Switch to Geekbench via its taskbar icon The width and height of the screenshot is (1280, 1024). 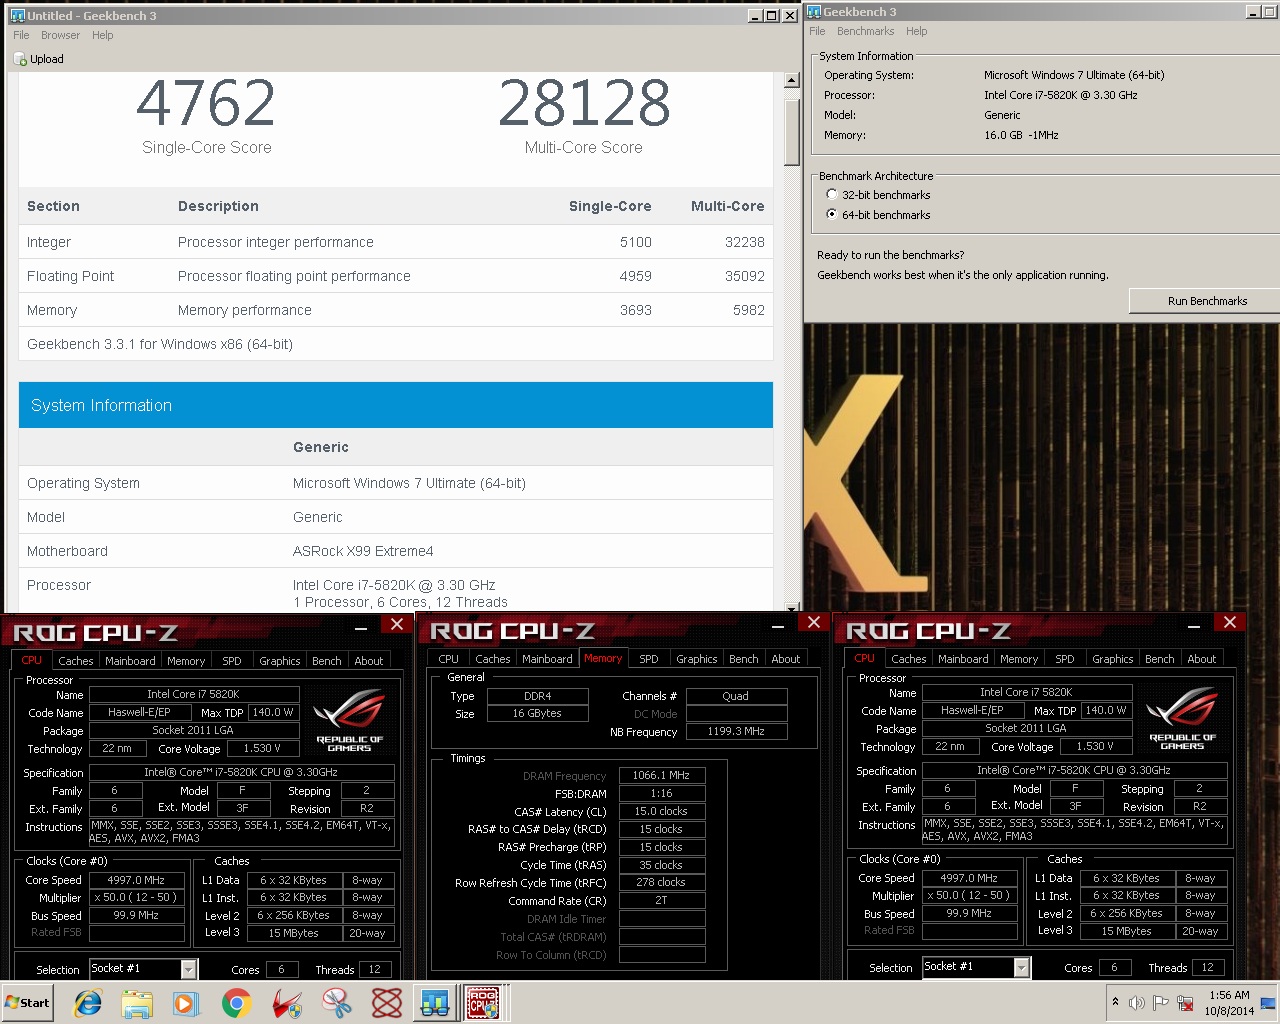435,1002
